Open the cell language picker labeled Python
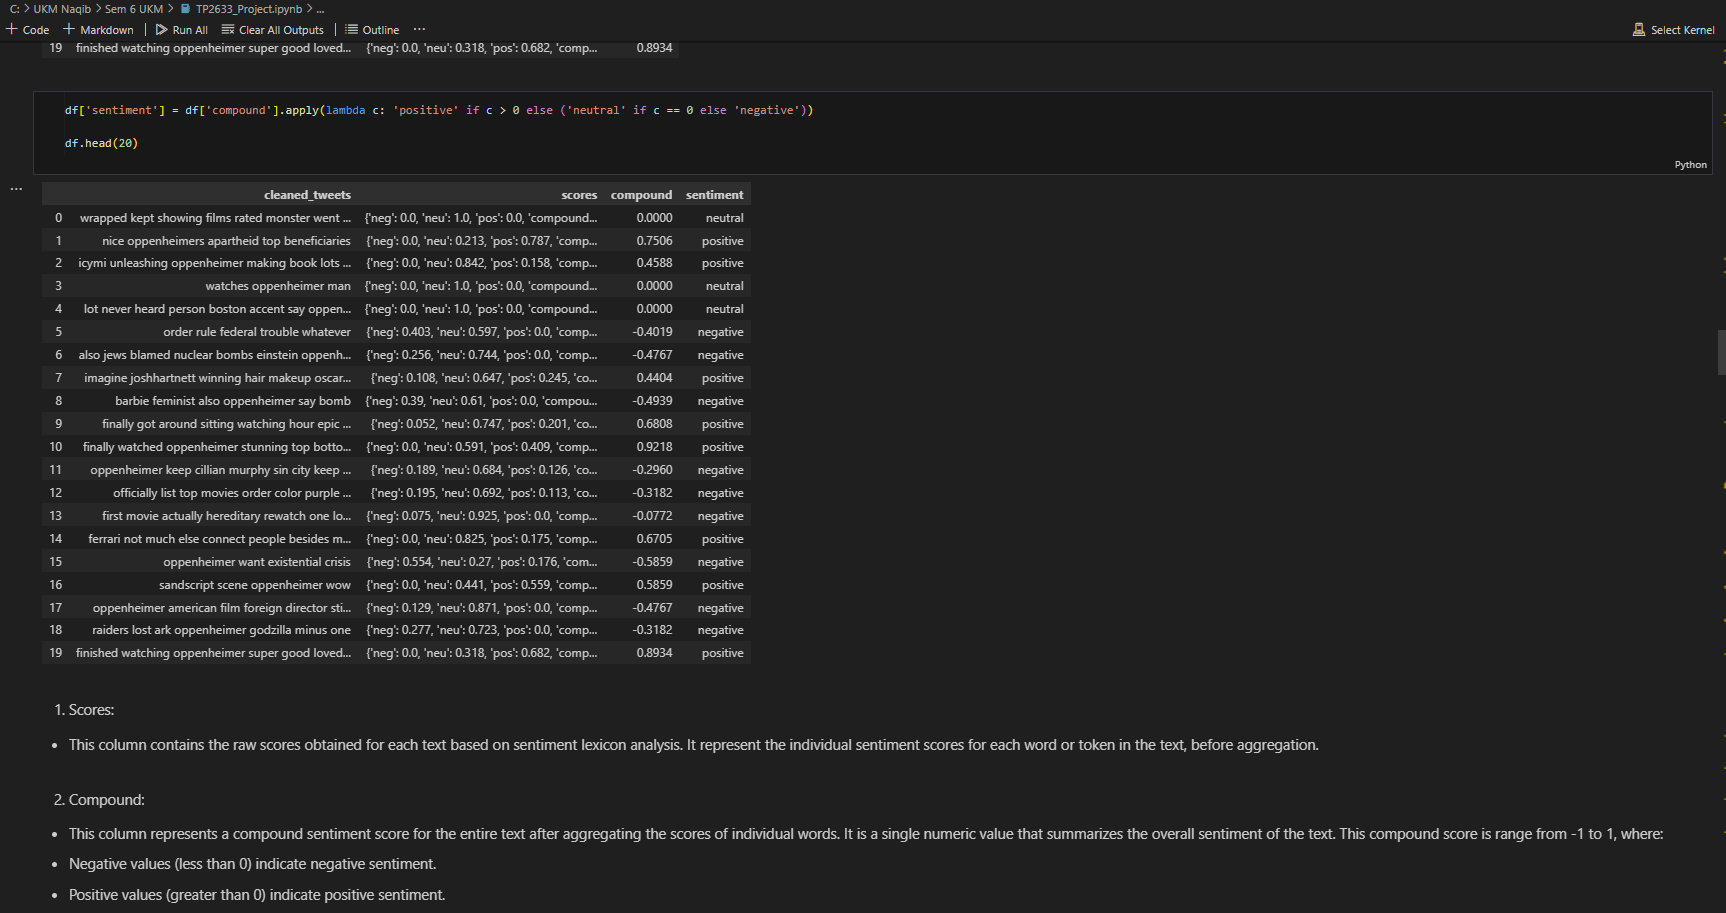This screenshot has width=1726, height=913. tap(1690, 164)
